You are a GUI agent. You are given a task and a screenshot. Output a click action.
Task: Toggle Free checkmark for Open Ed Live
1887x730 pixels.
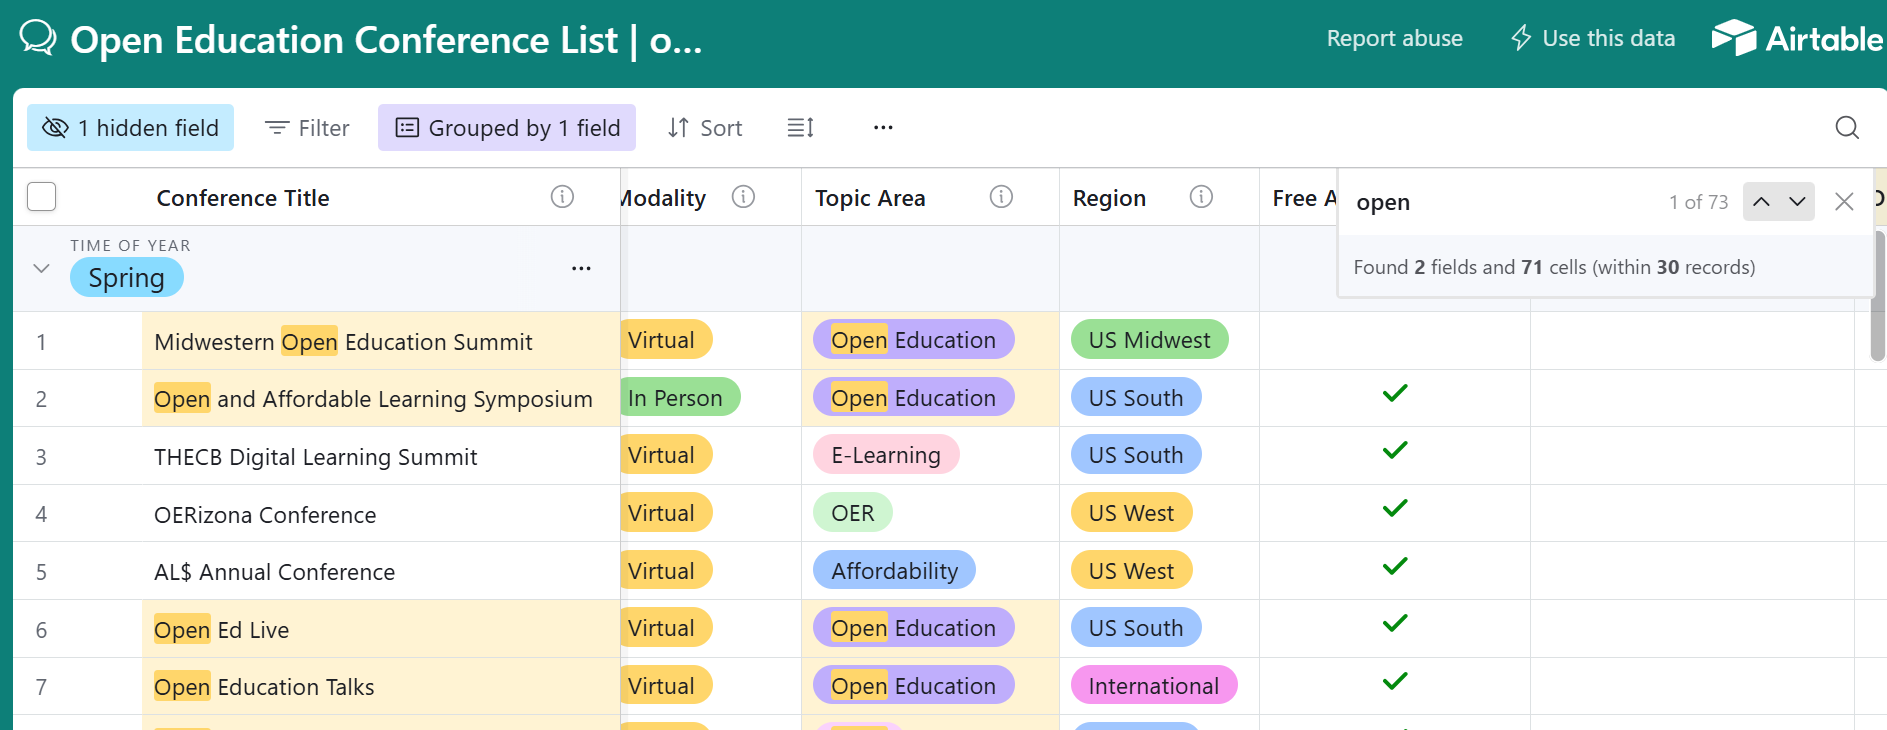click(1395, 623)
